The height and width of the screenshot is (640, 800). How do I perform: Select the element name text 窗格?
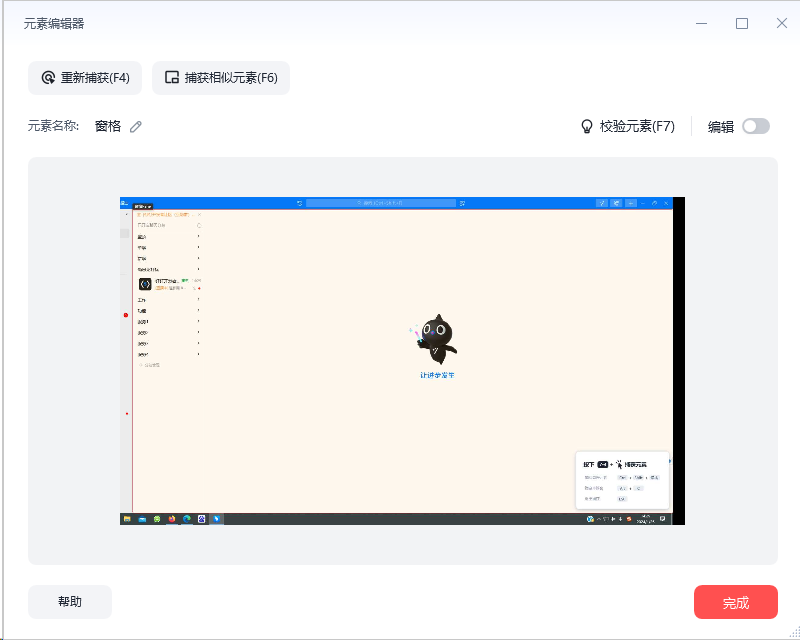tap(108, 127)
